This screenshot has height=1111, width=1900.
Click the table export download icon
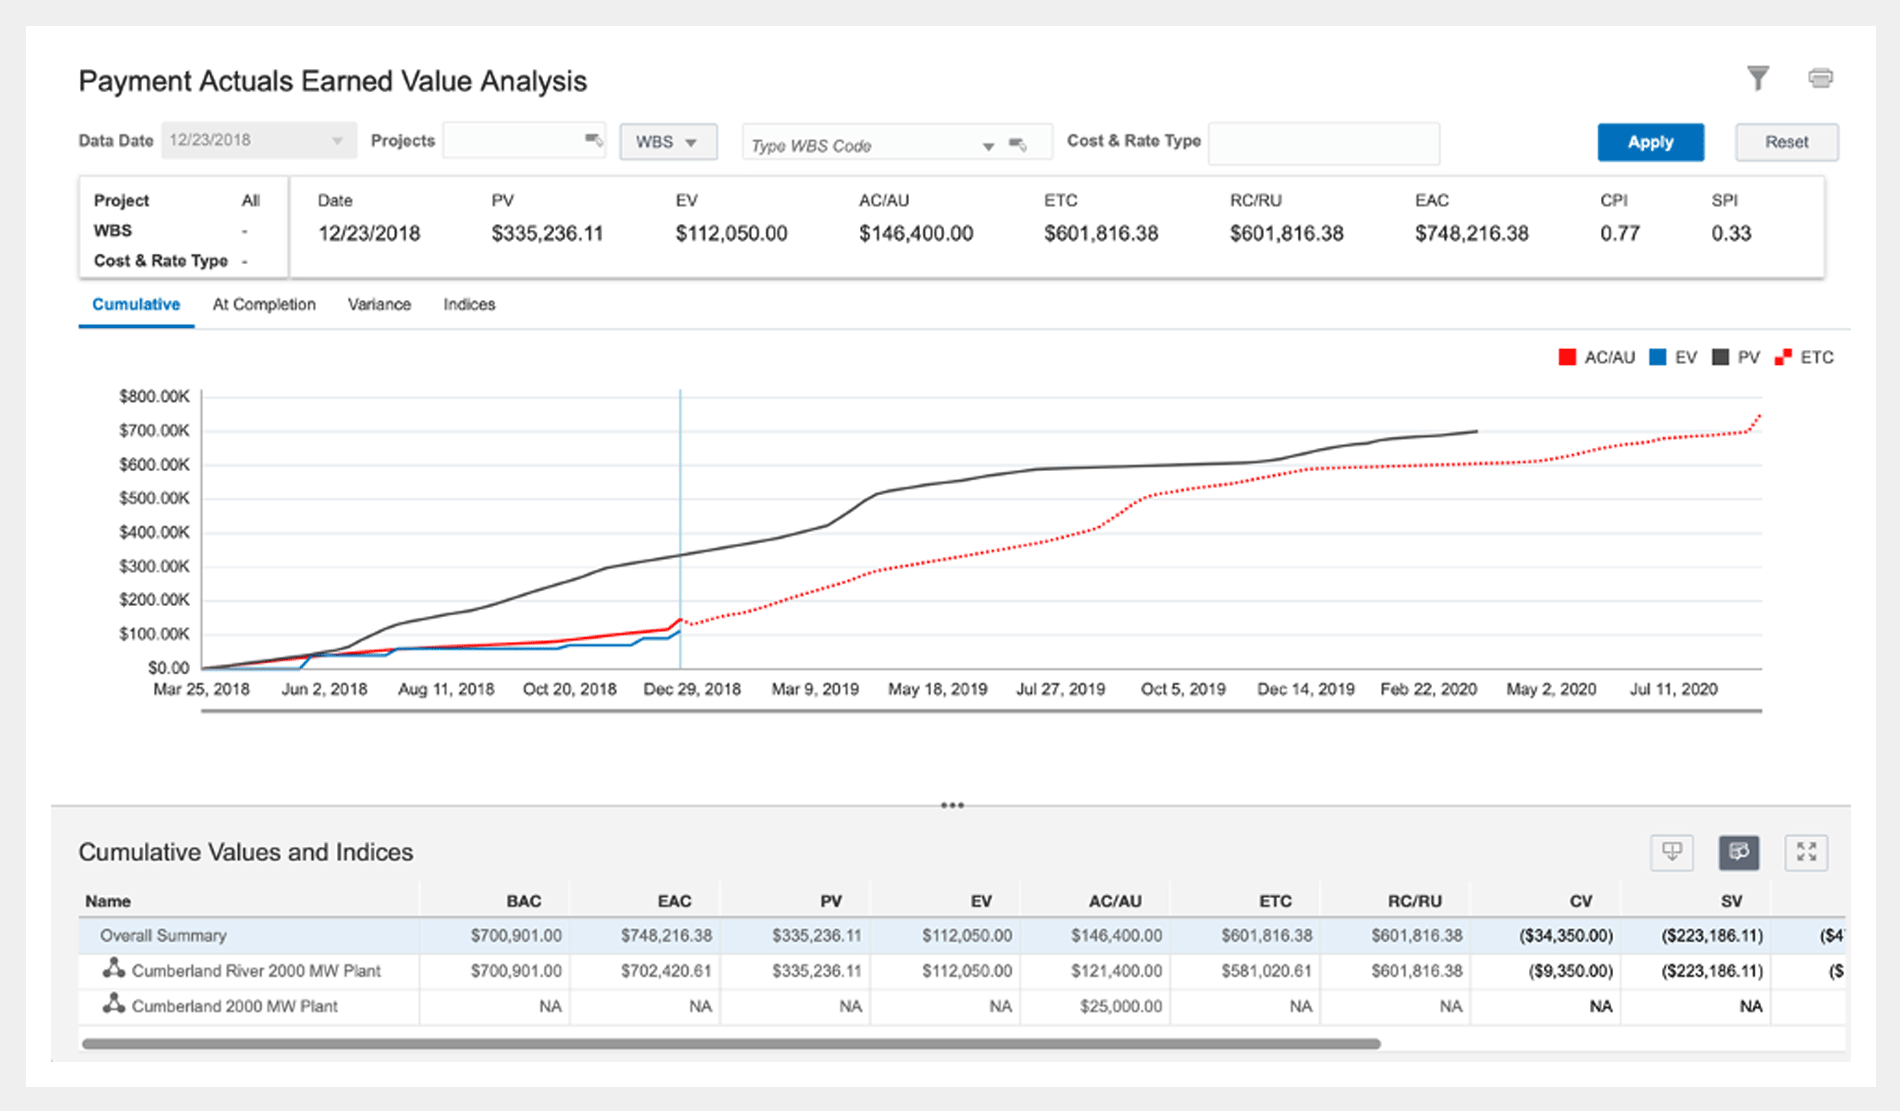click(1671, 852)
